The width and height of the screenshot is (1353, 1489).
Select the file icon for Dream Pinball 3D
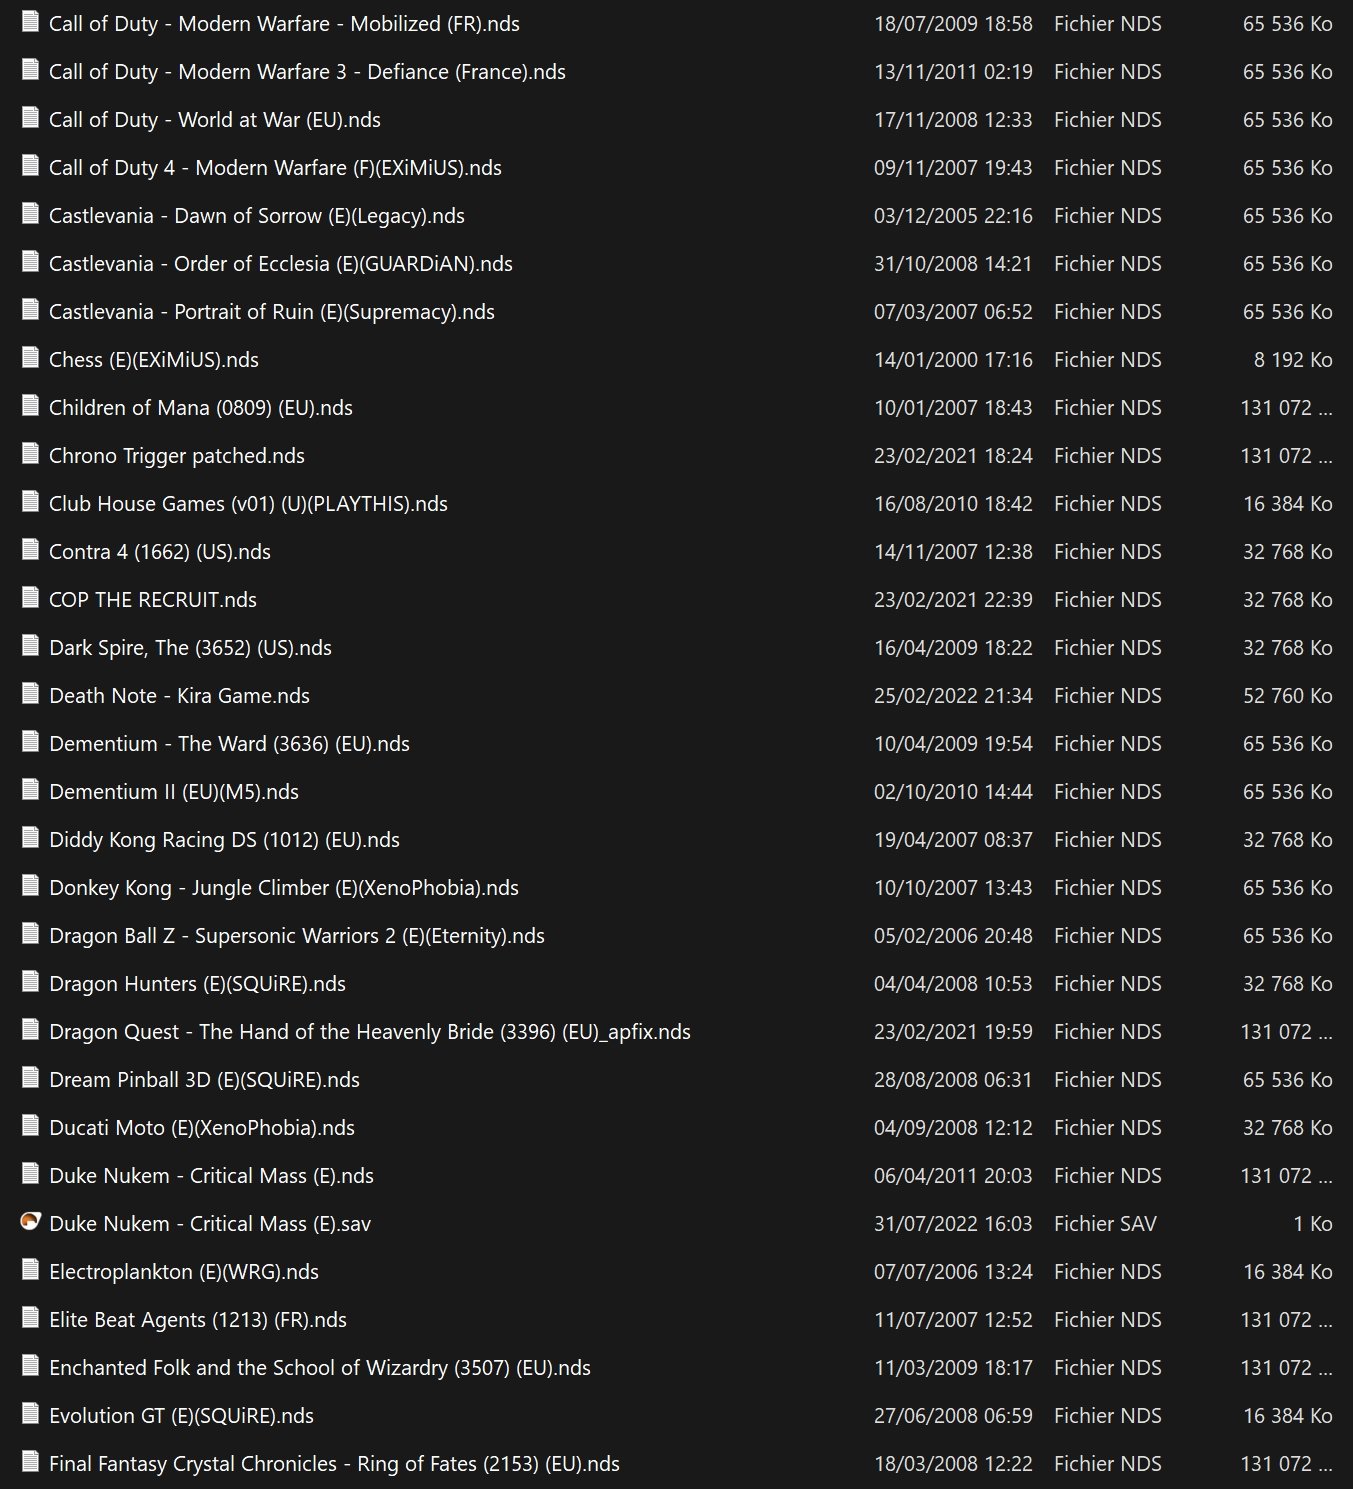(30, 1078)
